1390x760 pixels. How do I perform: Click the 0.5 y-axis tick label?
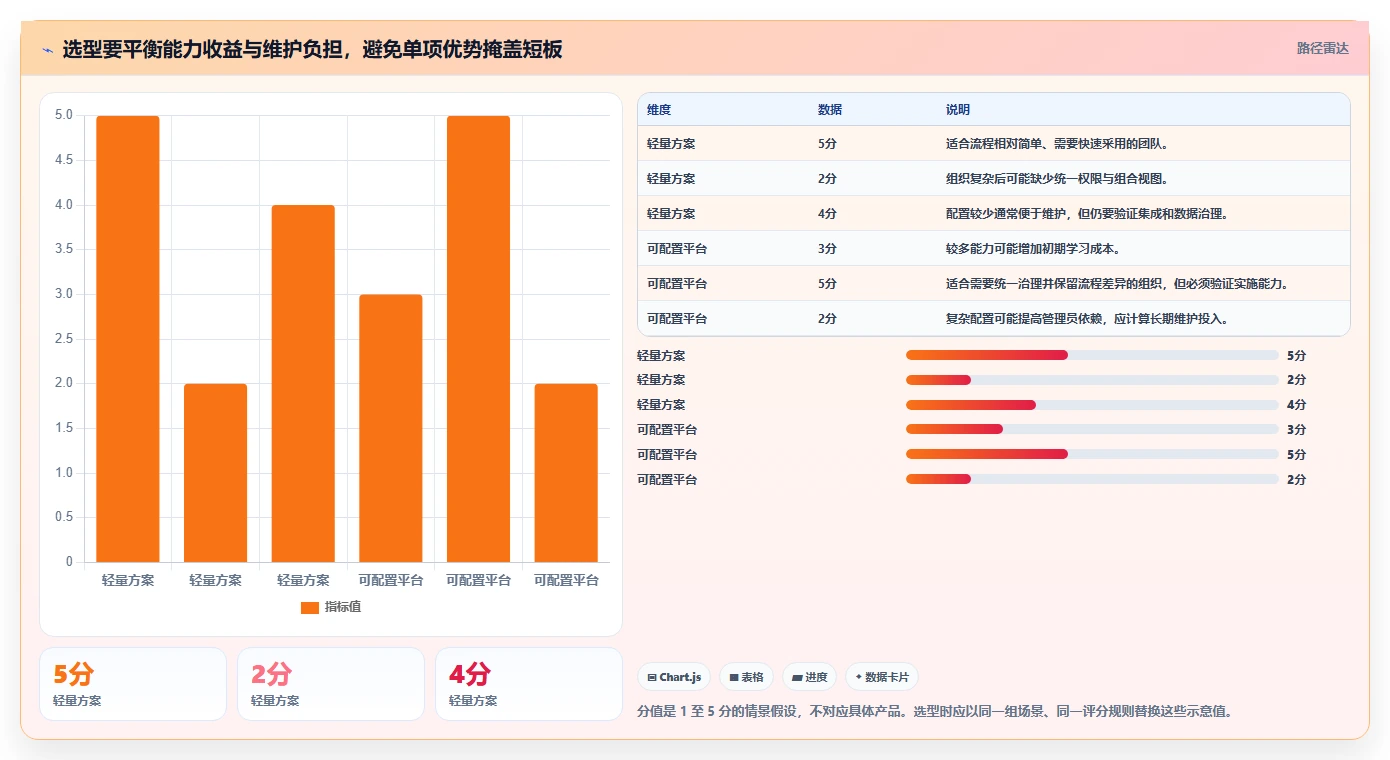coord(63,517)
